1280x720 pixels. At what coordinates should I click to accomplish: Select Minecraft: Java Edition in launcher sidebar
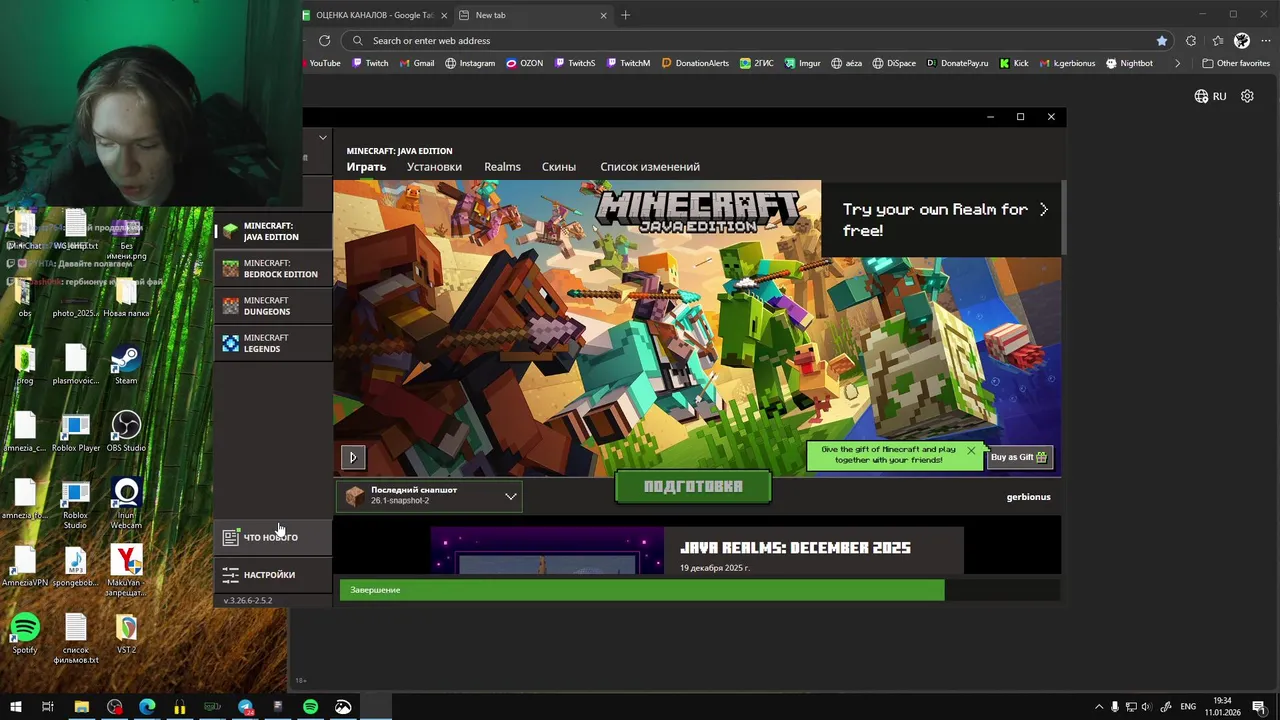(273, 231)
